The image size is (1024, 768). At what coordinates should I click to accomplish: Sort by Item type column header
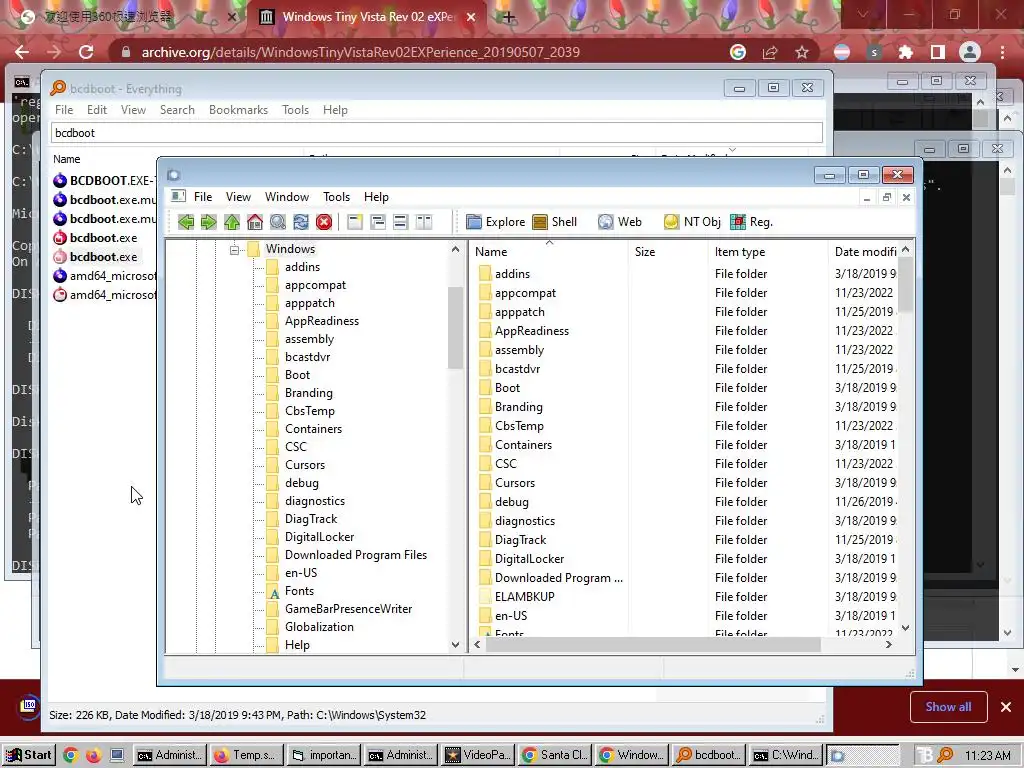pyautogui.click(x=767, y=252)
